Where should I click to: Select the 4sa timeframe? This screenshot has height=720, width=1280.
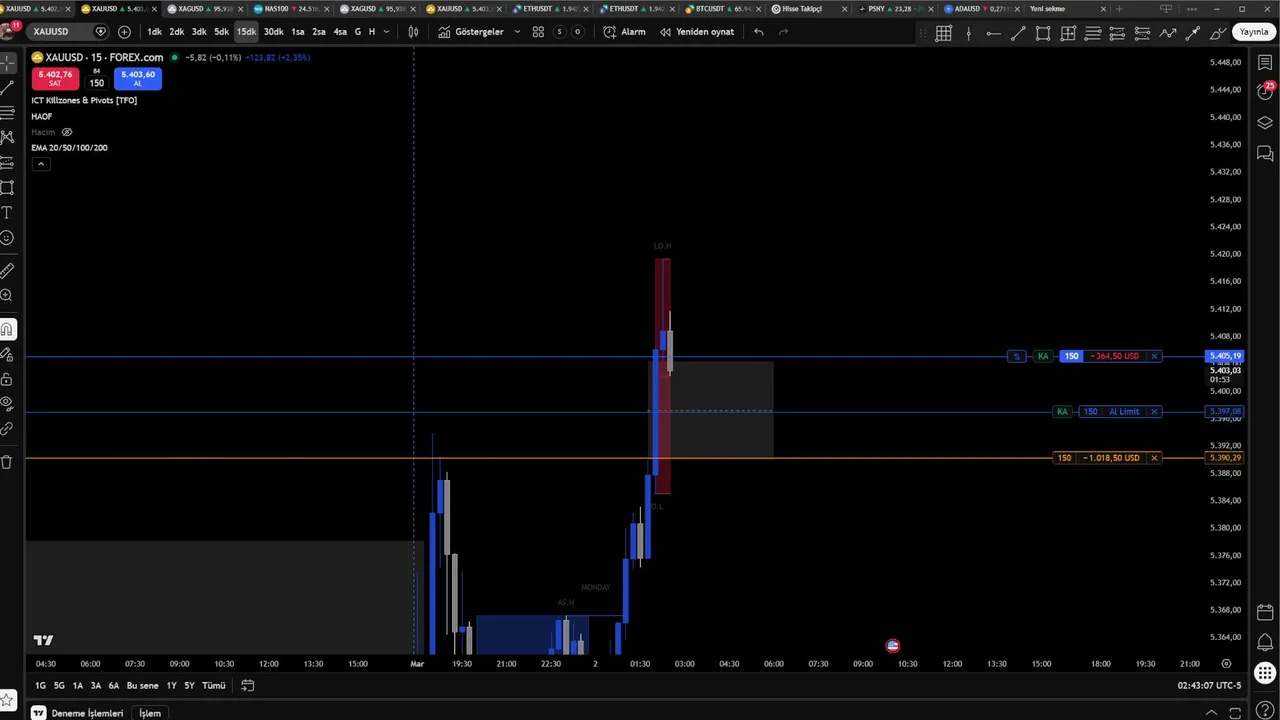click(x=340, y=31)
